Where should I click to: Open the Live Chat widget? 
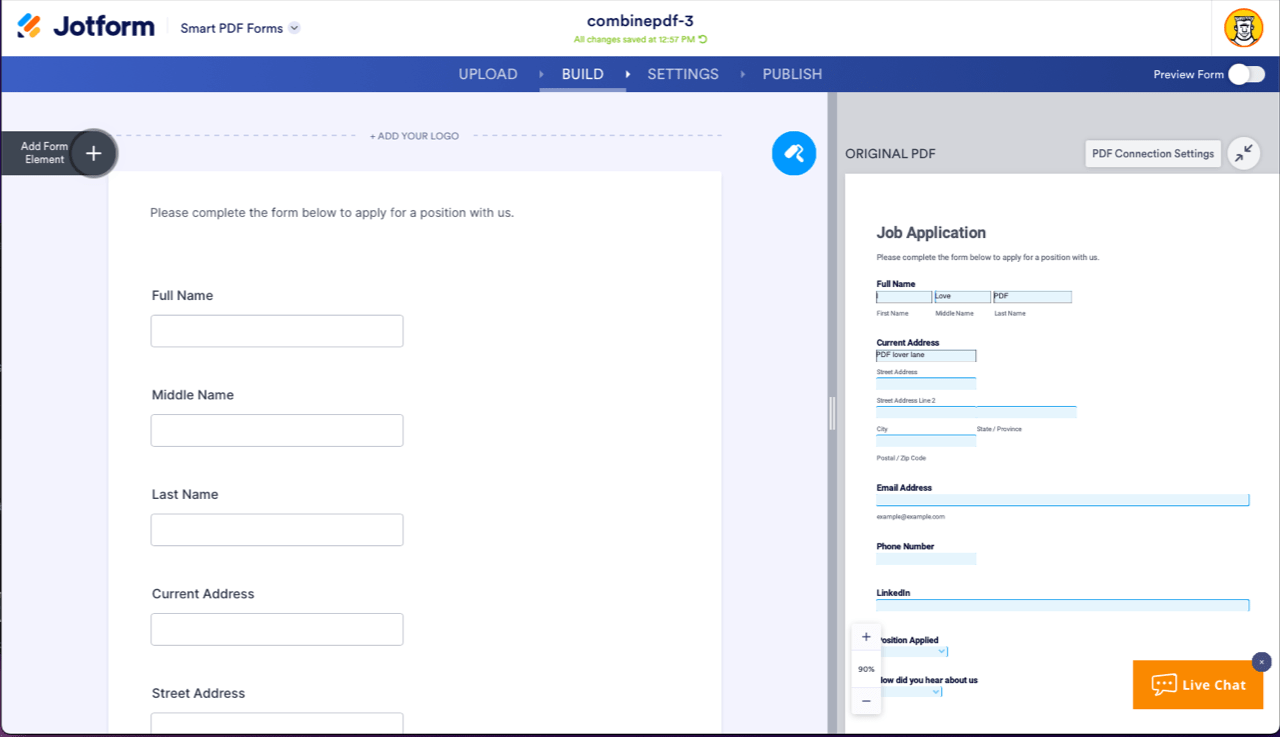[x=1198, y=685]
